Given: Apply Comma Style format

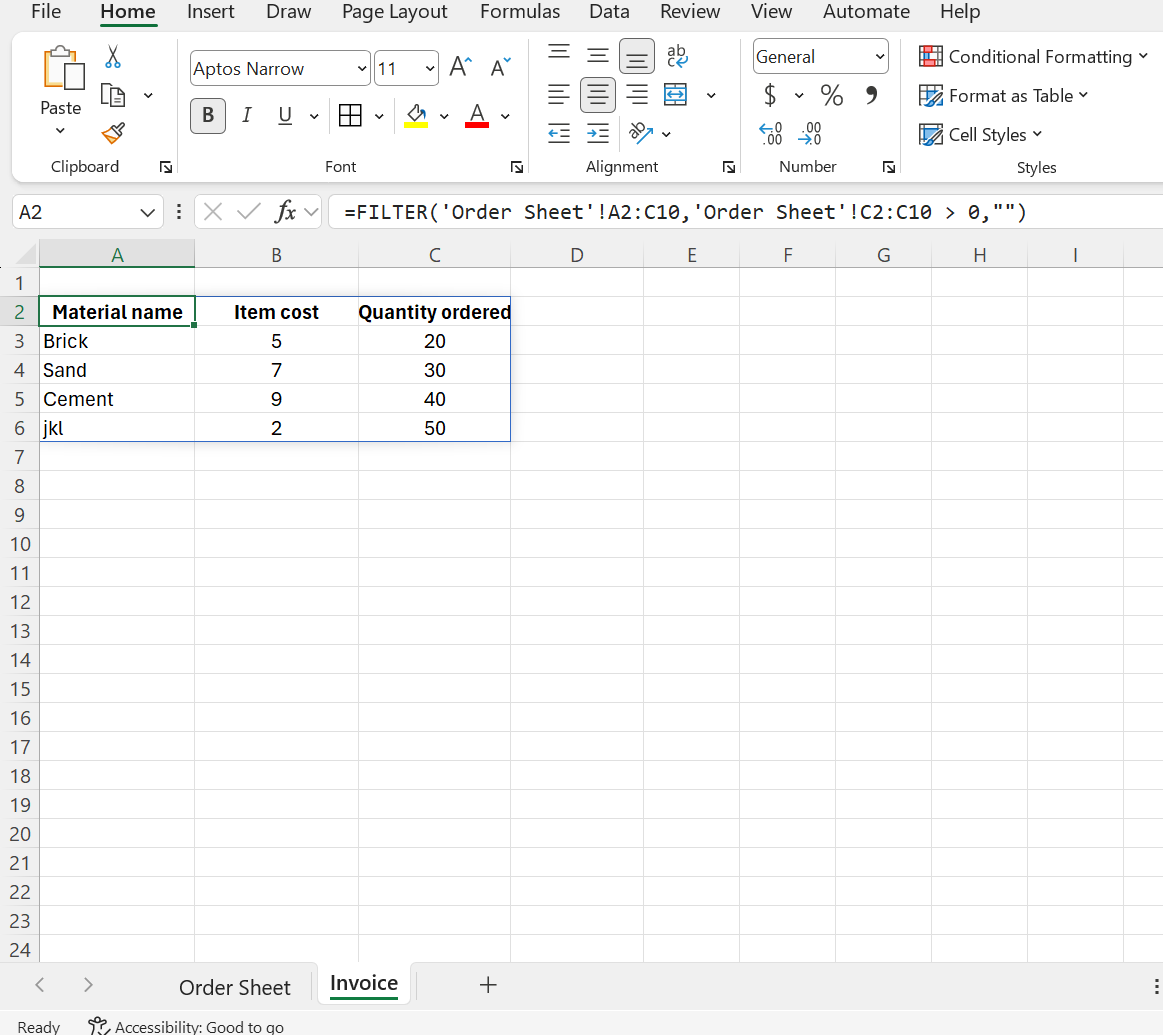Looking at the screenshot, I should (871, 95).
